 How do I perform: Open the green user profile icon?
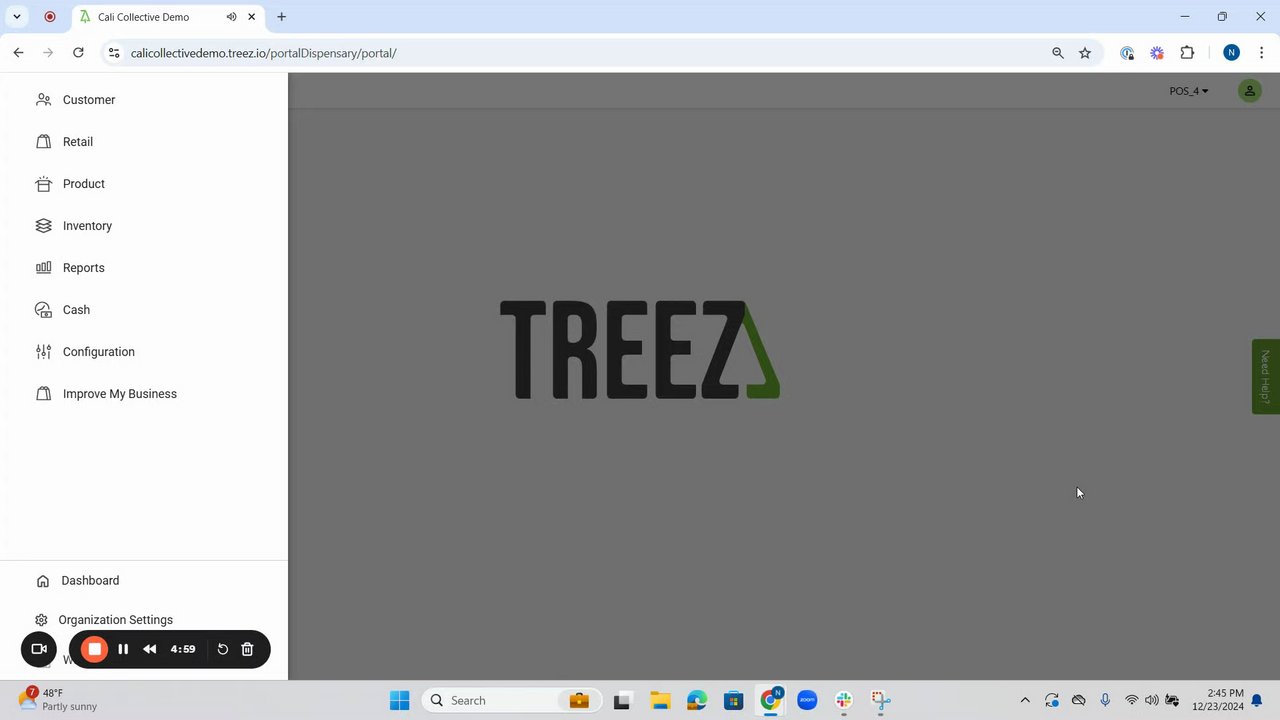(x=1249, y=91)
